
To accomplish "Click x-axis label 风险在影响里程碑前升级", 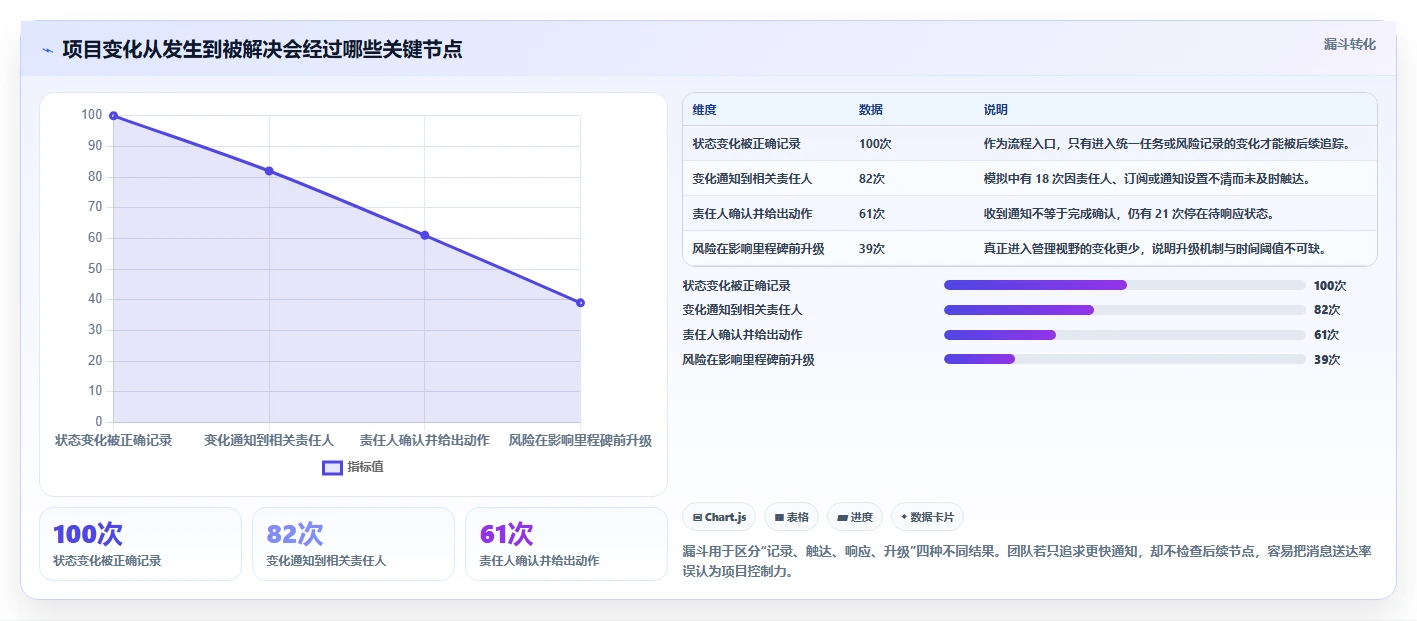I will click(x=580, y=440).
